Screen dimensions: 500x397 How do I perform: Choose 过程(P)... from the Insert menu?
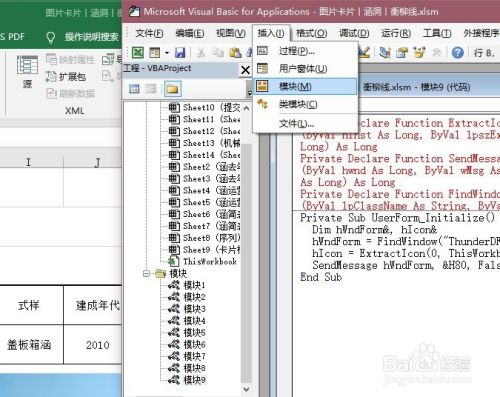pos(305,51)
